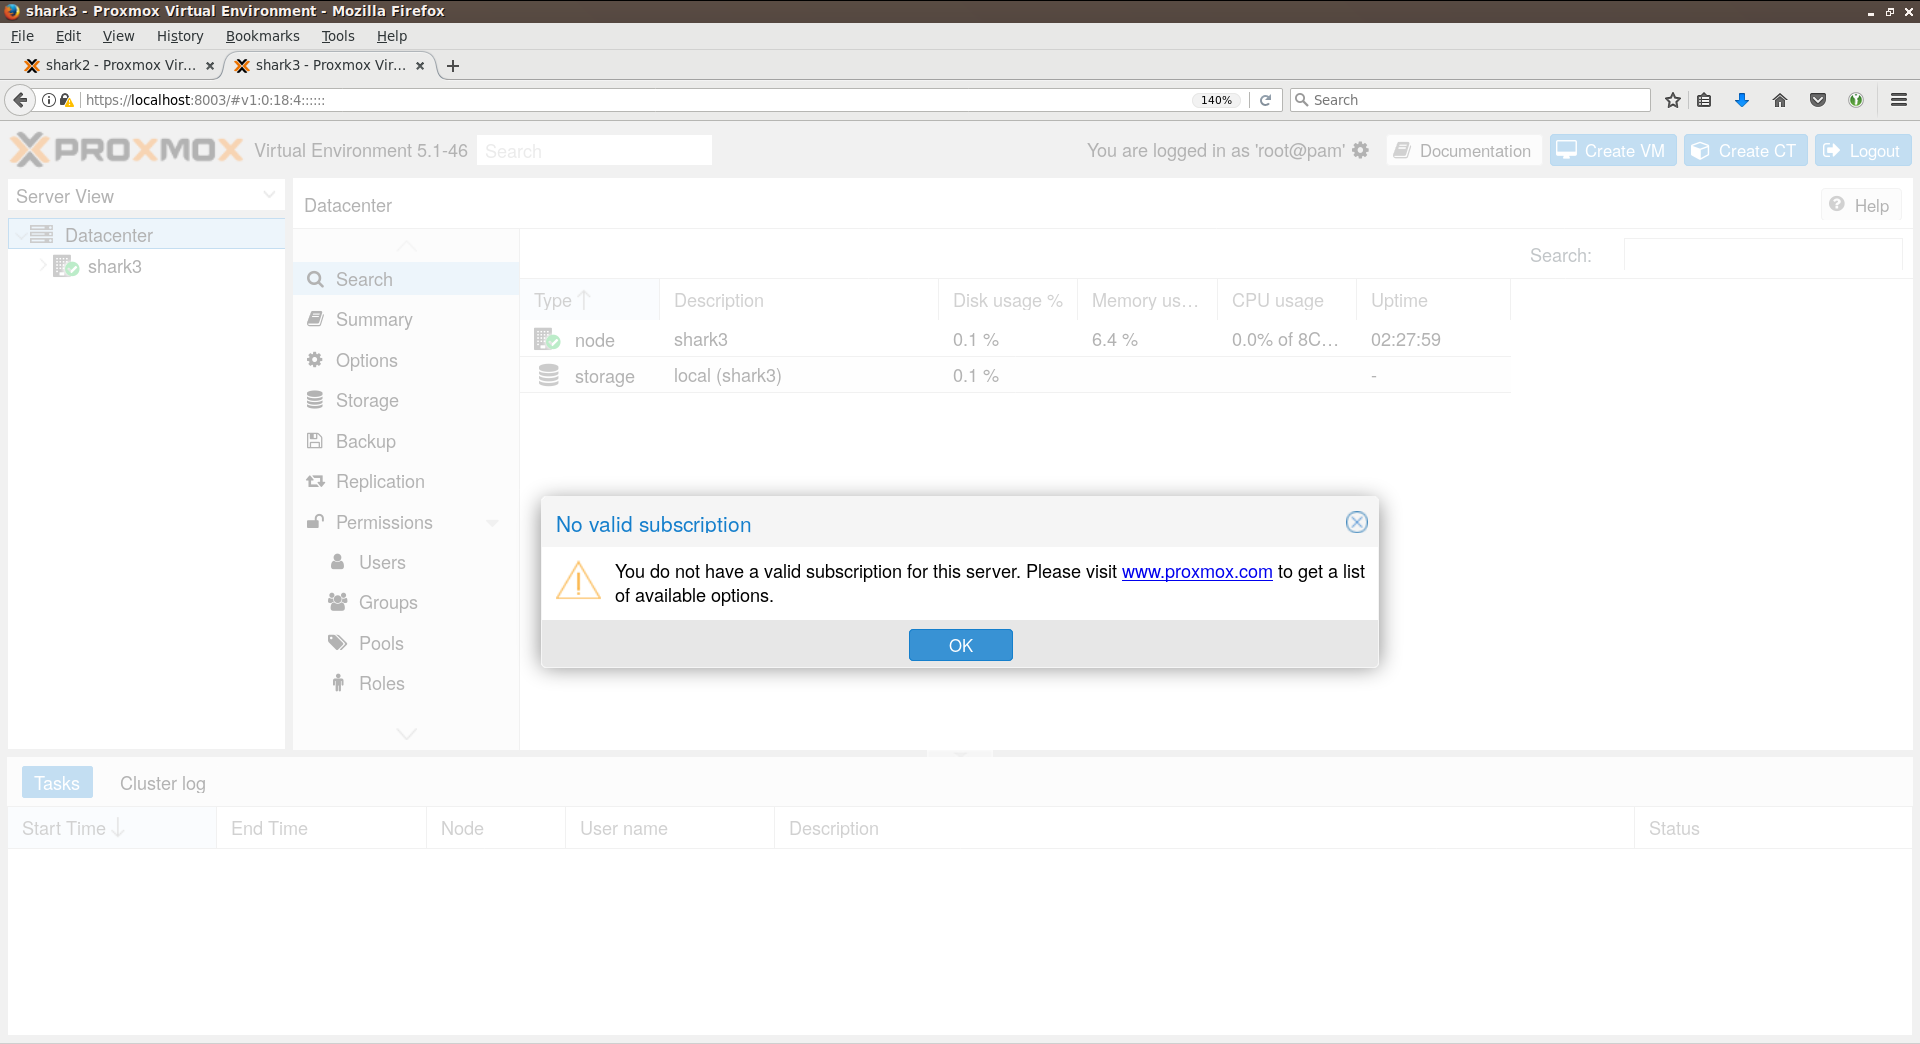
Task: Close the No valid subscription dialog
Action: (1356, 522)
